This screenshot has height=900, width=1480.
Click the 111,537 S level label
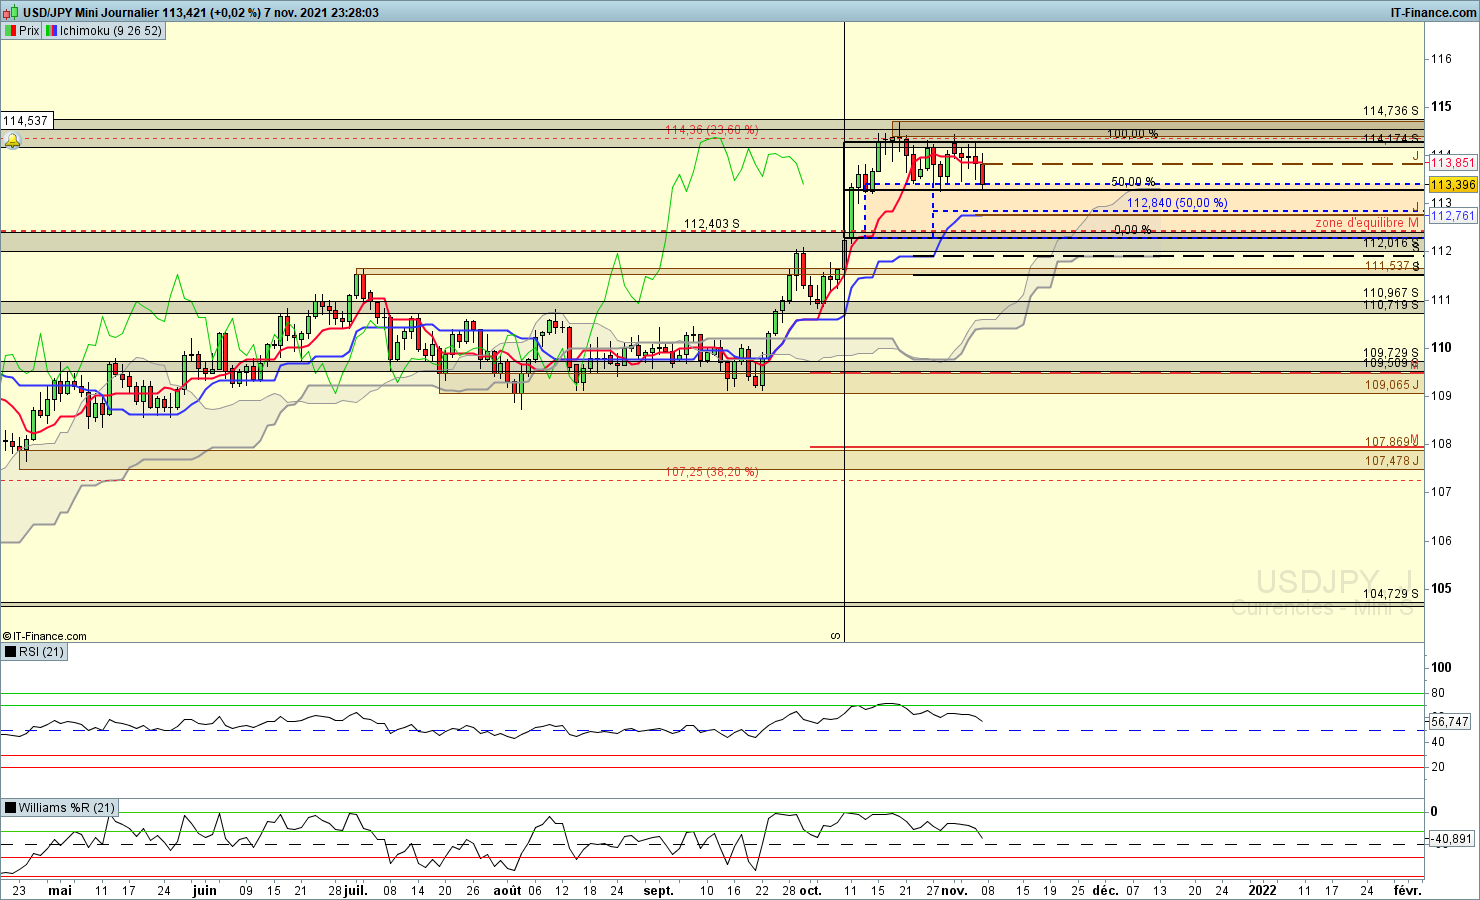click(x=1392, y=266)
